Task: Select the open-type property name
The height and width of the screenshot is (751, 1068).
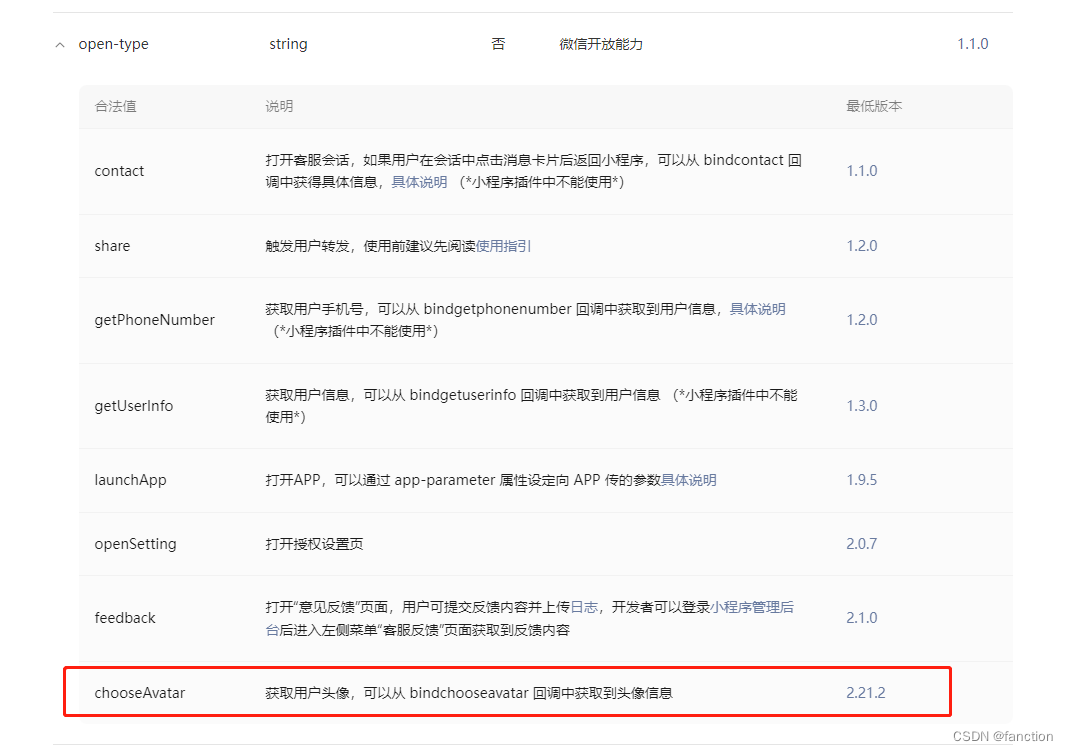Action: [x=113, y=44]
